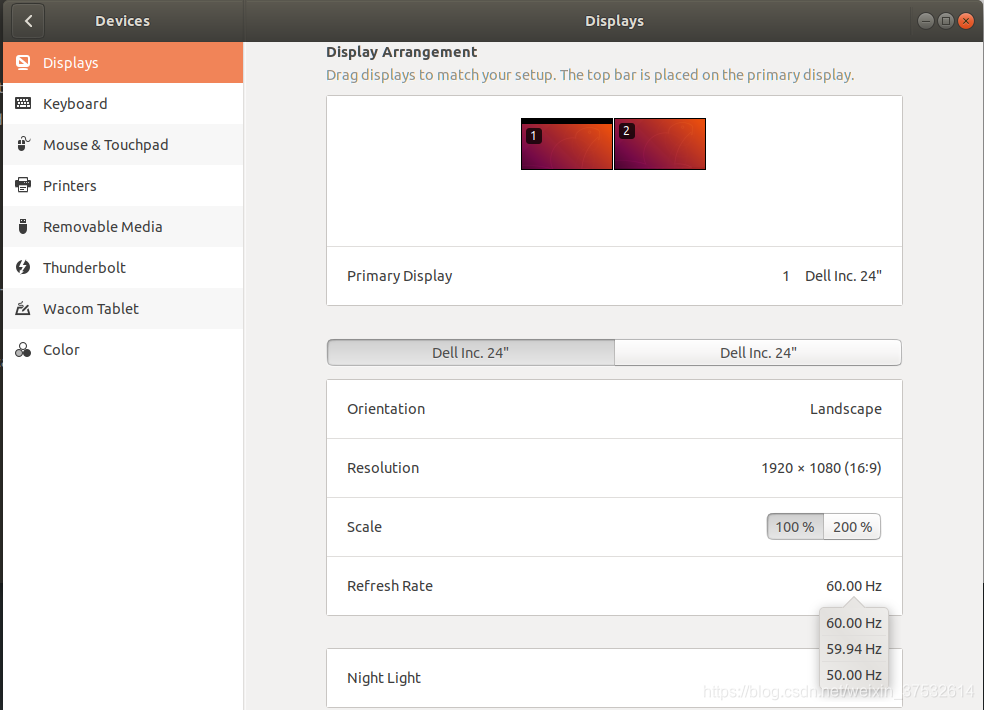The width and height of the screenshot is (984, 710).
Task: Click the Display Arrangement heading text
Action: (x=402, y=52)
